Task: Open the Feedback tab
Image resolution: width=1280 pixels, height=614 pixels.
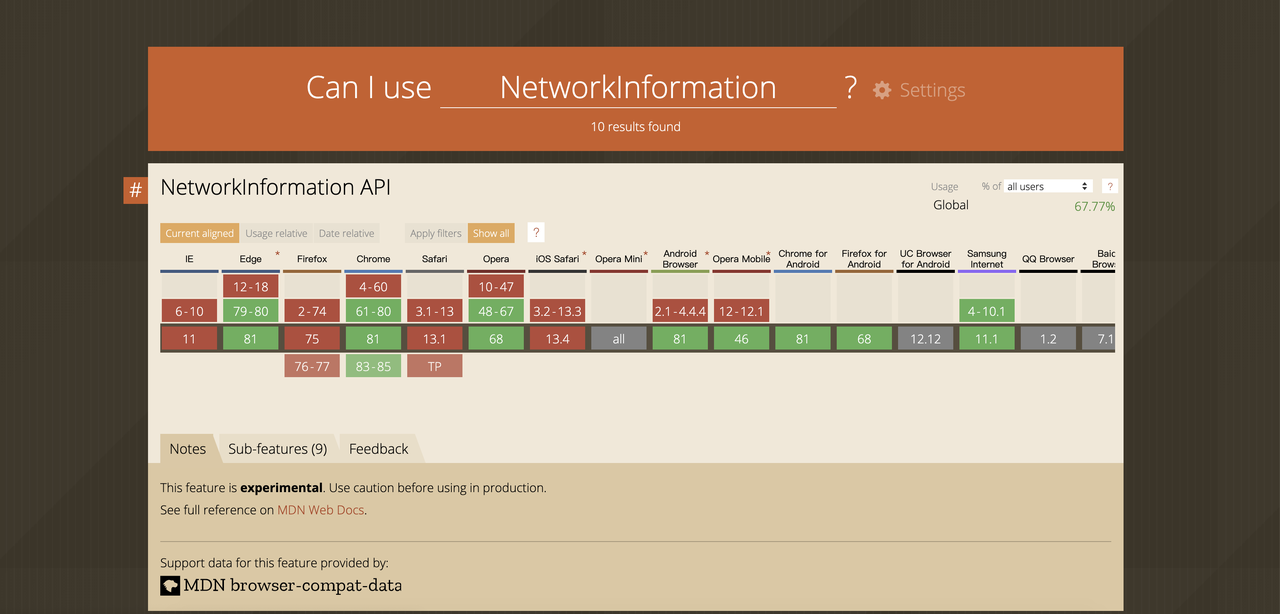Action: coord(378,449)
